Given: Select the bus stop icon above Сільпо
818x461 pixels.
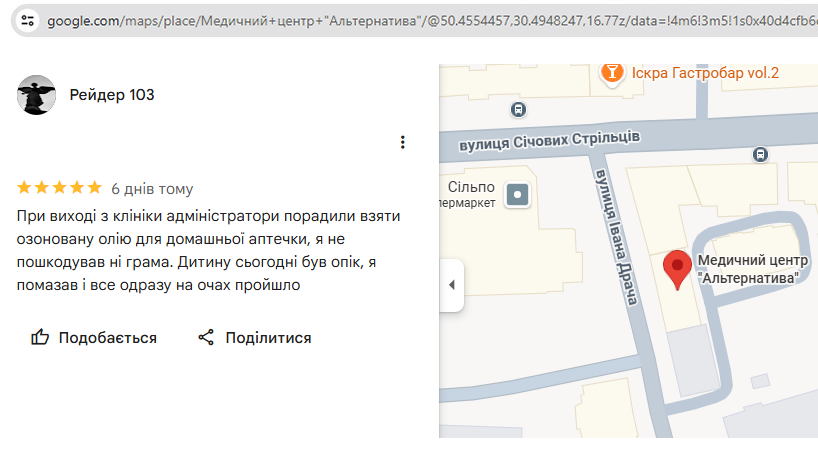Looking at the screenshot, I should click(x=518, y=110).
